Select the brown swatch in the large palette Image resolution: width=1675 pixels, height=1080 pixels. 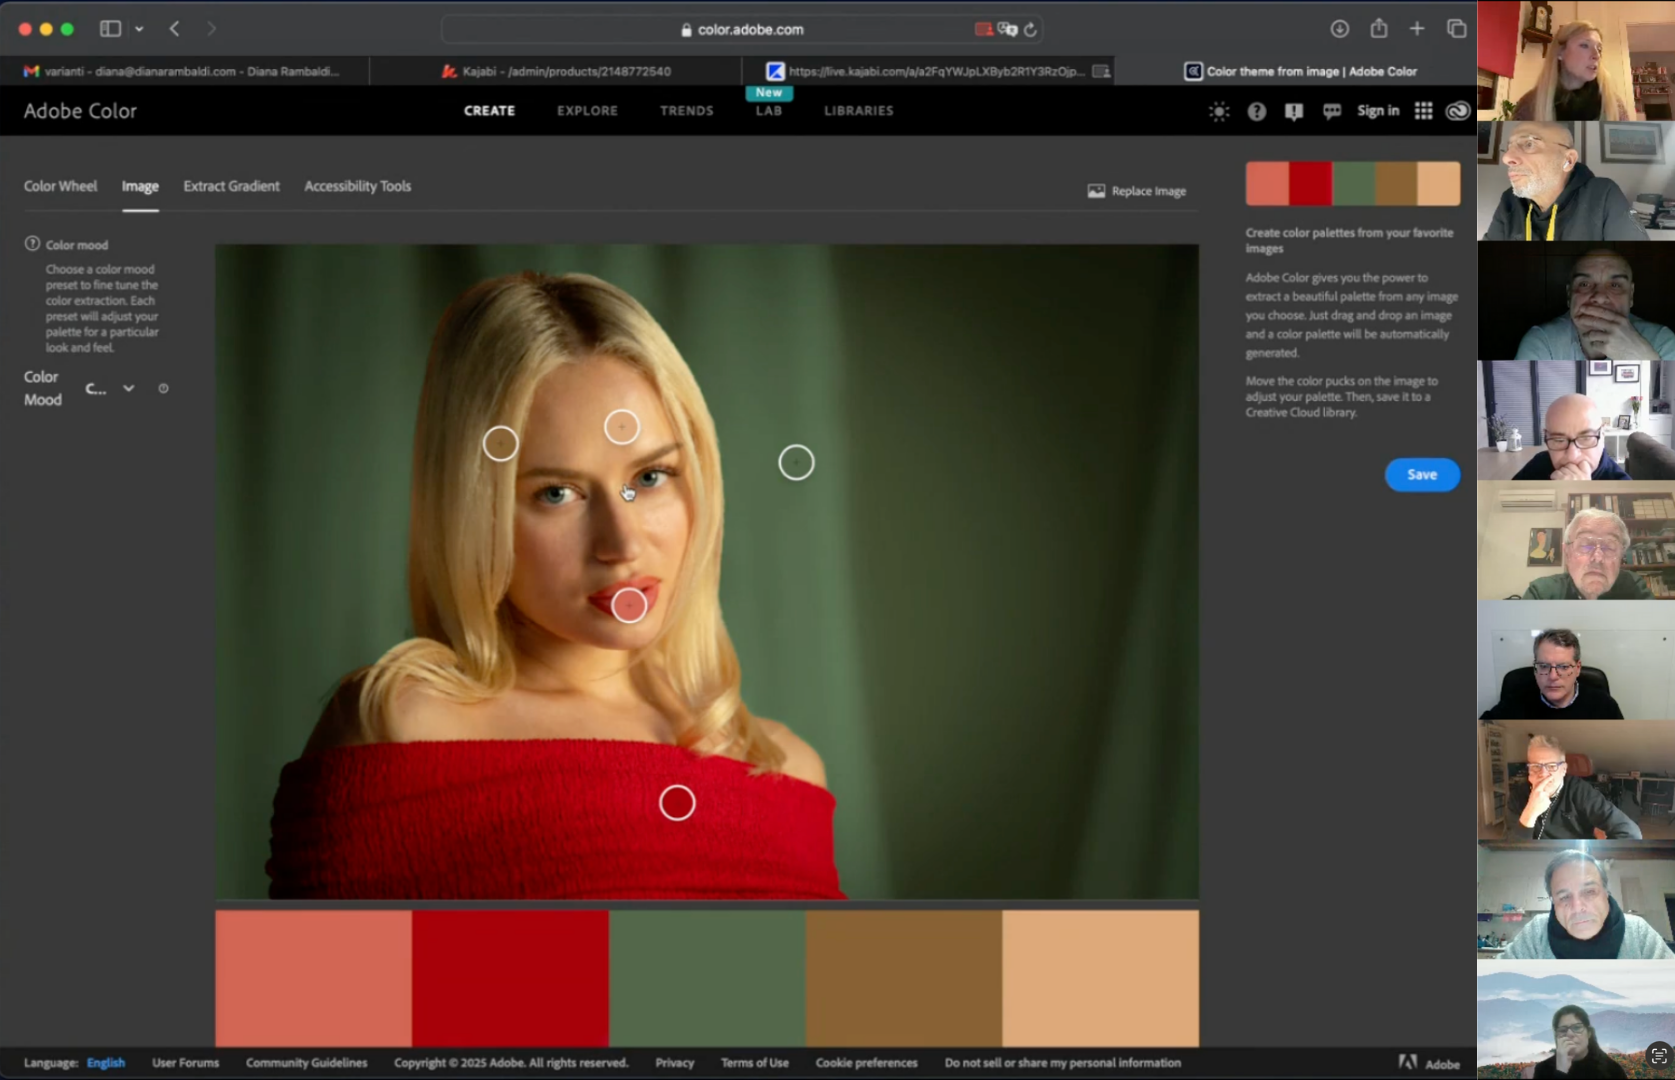coord(904,978)
